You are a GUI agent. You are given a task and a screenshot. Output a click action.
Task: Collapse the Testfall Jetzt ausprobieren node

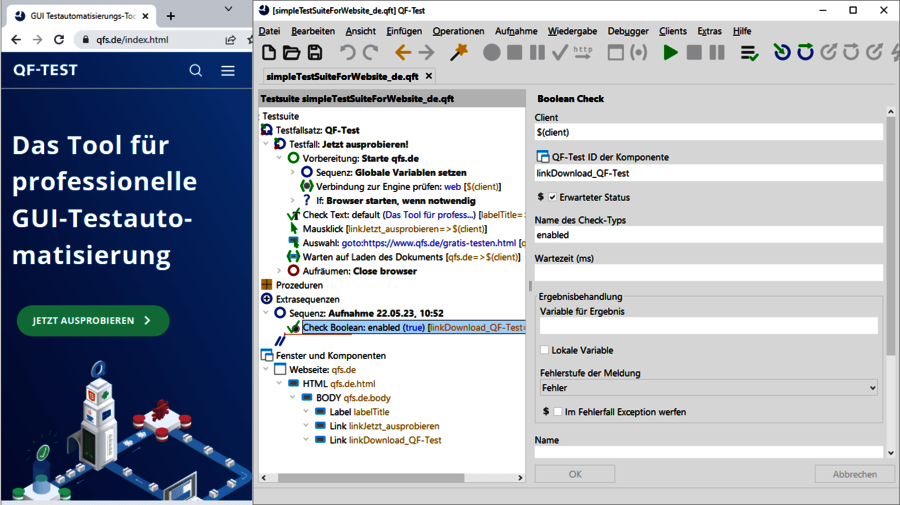coord(266,144)
